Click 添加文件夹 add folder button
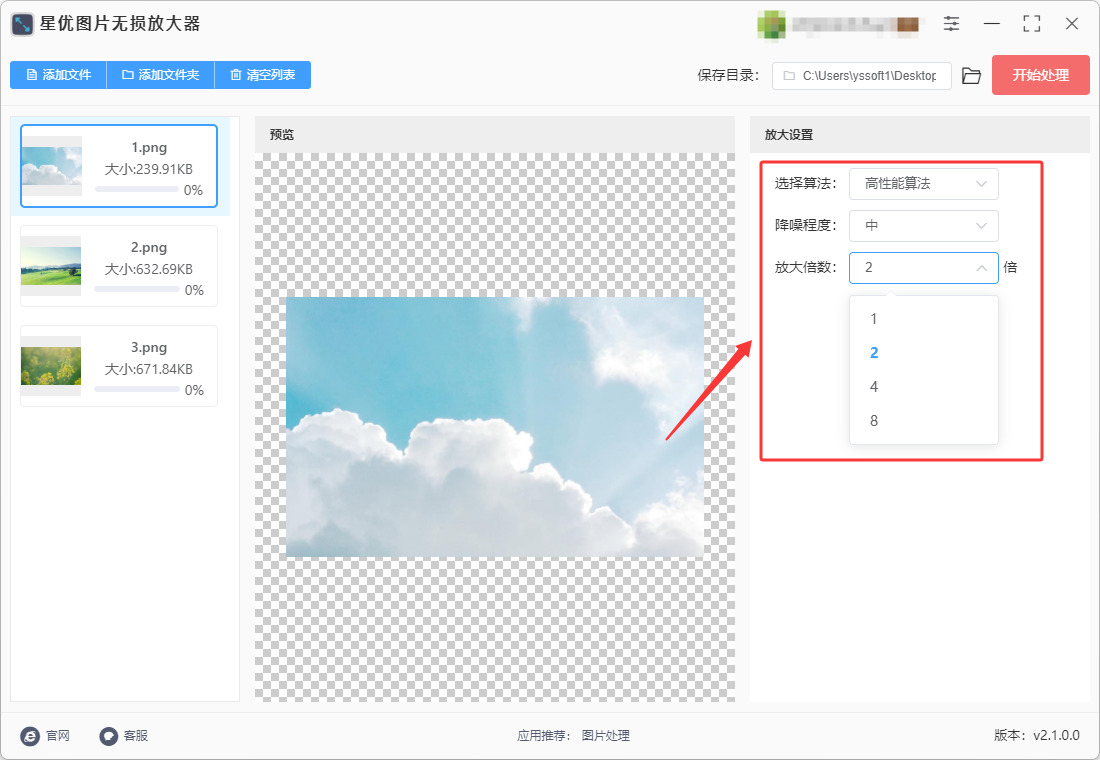Viewport: 1100px width, 760px height. 160,75
